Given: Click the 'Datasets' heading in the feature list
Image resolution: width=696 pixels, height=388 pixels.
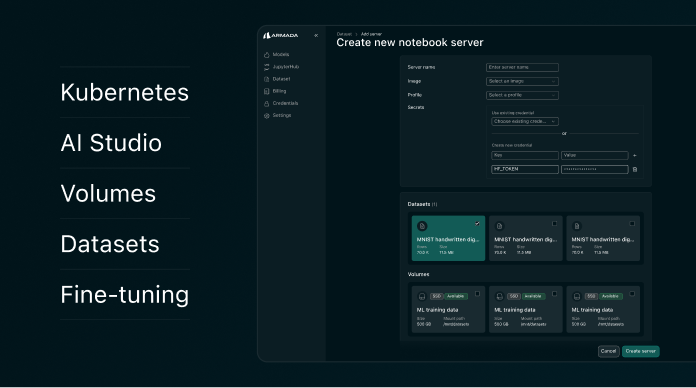Looking at the screenshot, I should click(x=110, y=244).
